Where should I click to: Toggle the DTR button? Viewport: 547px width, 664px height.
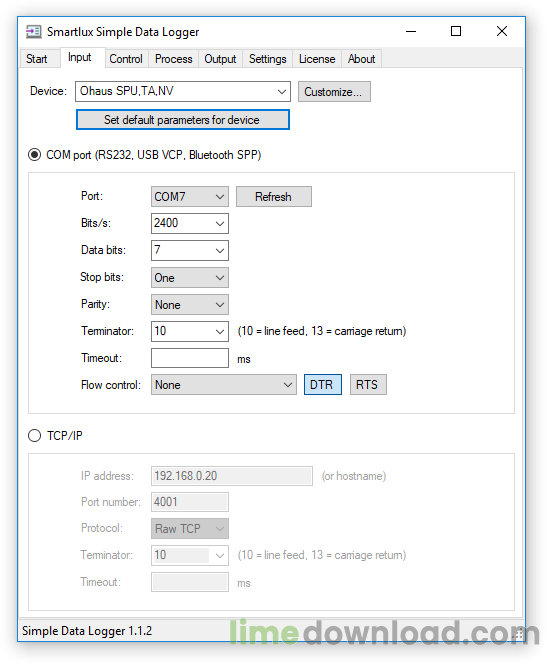click(323, 385)
